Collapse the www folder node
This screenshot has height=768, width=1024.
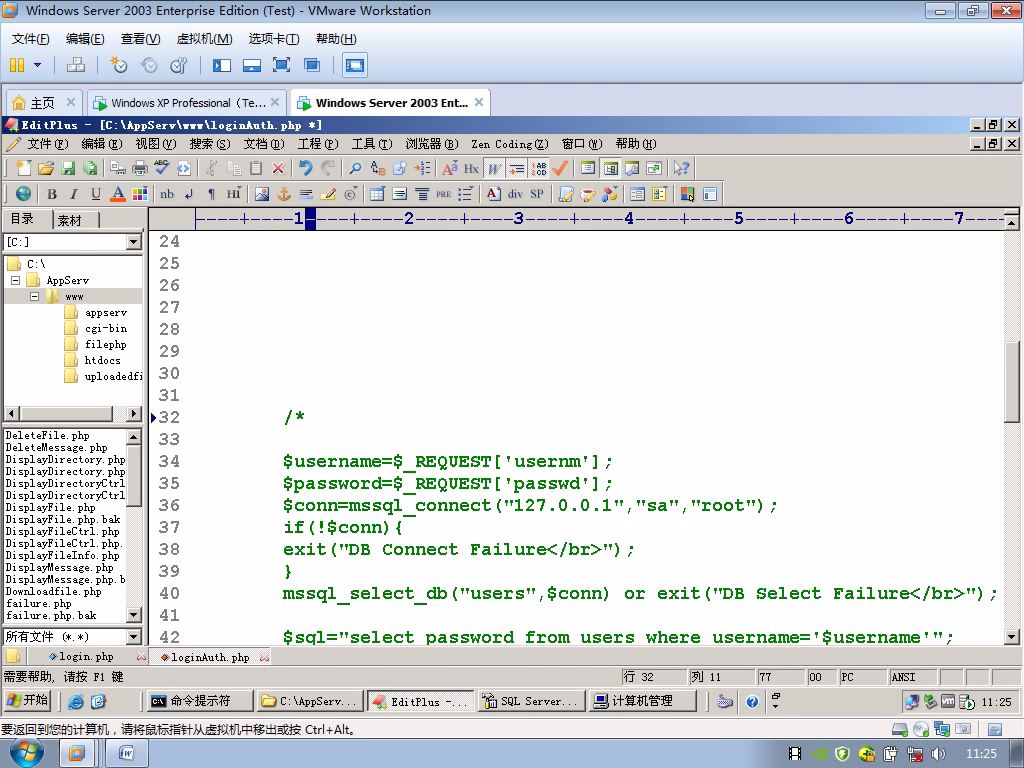[x=34, y=296]
